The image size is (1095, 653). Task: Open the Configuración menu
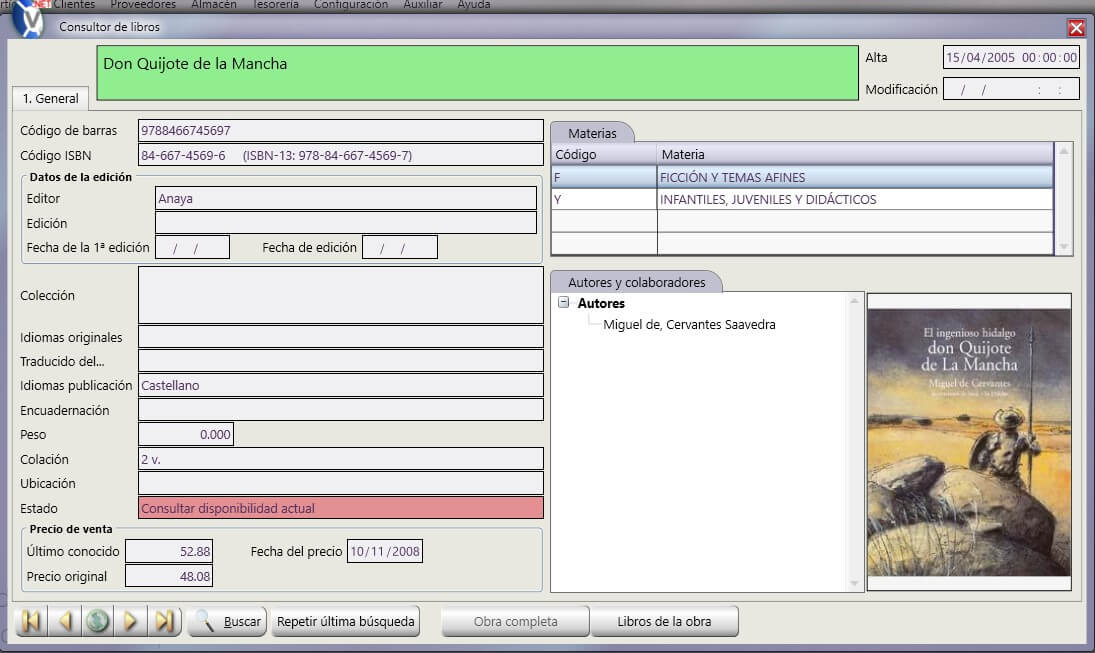coord(350,5)
